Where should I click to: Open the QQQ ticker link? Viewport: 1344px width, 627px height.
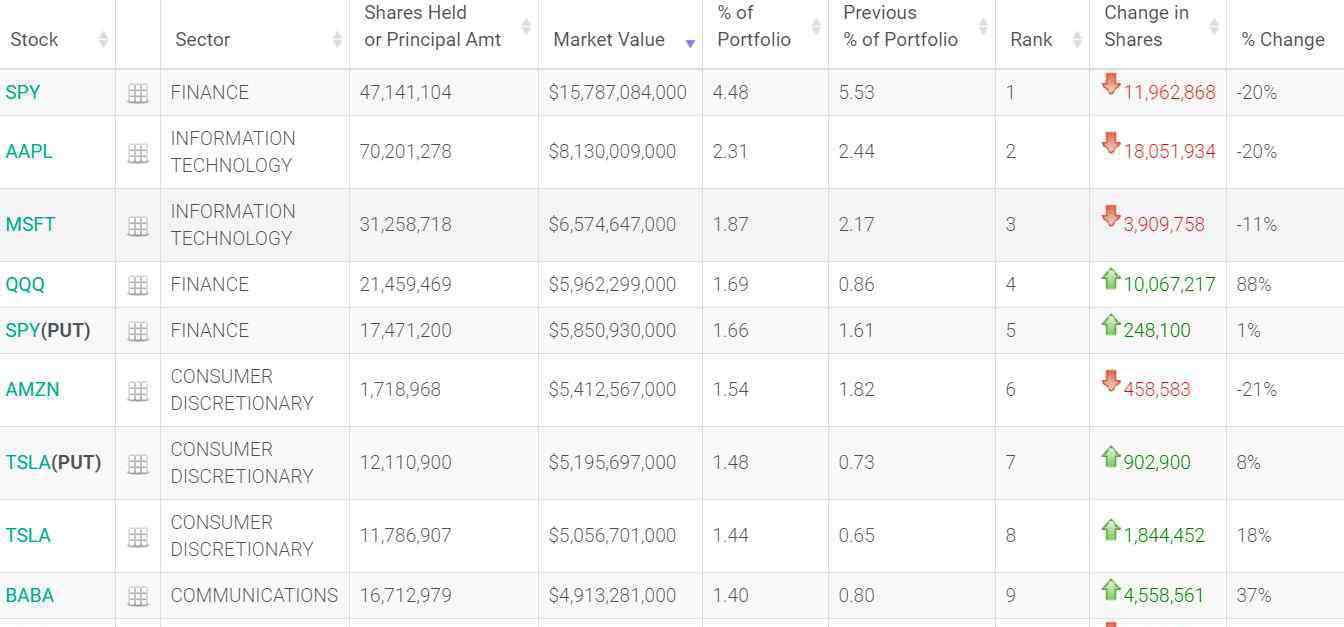(25, 285)
